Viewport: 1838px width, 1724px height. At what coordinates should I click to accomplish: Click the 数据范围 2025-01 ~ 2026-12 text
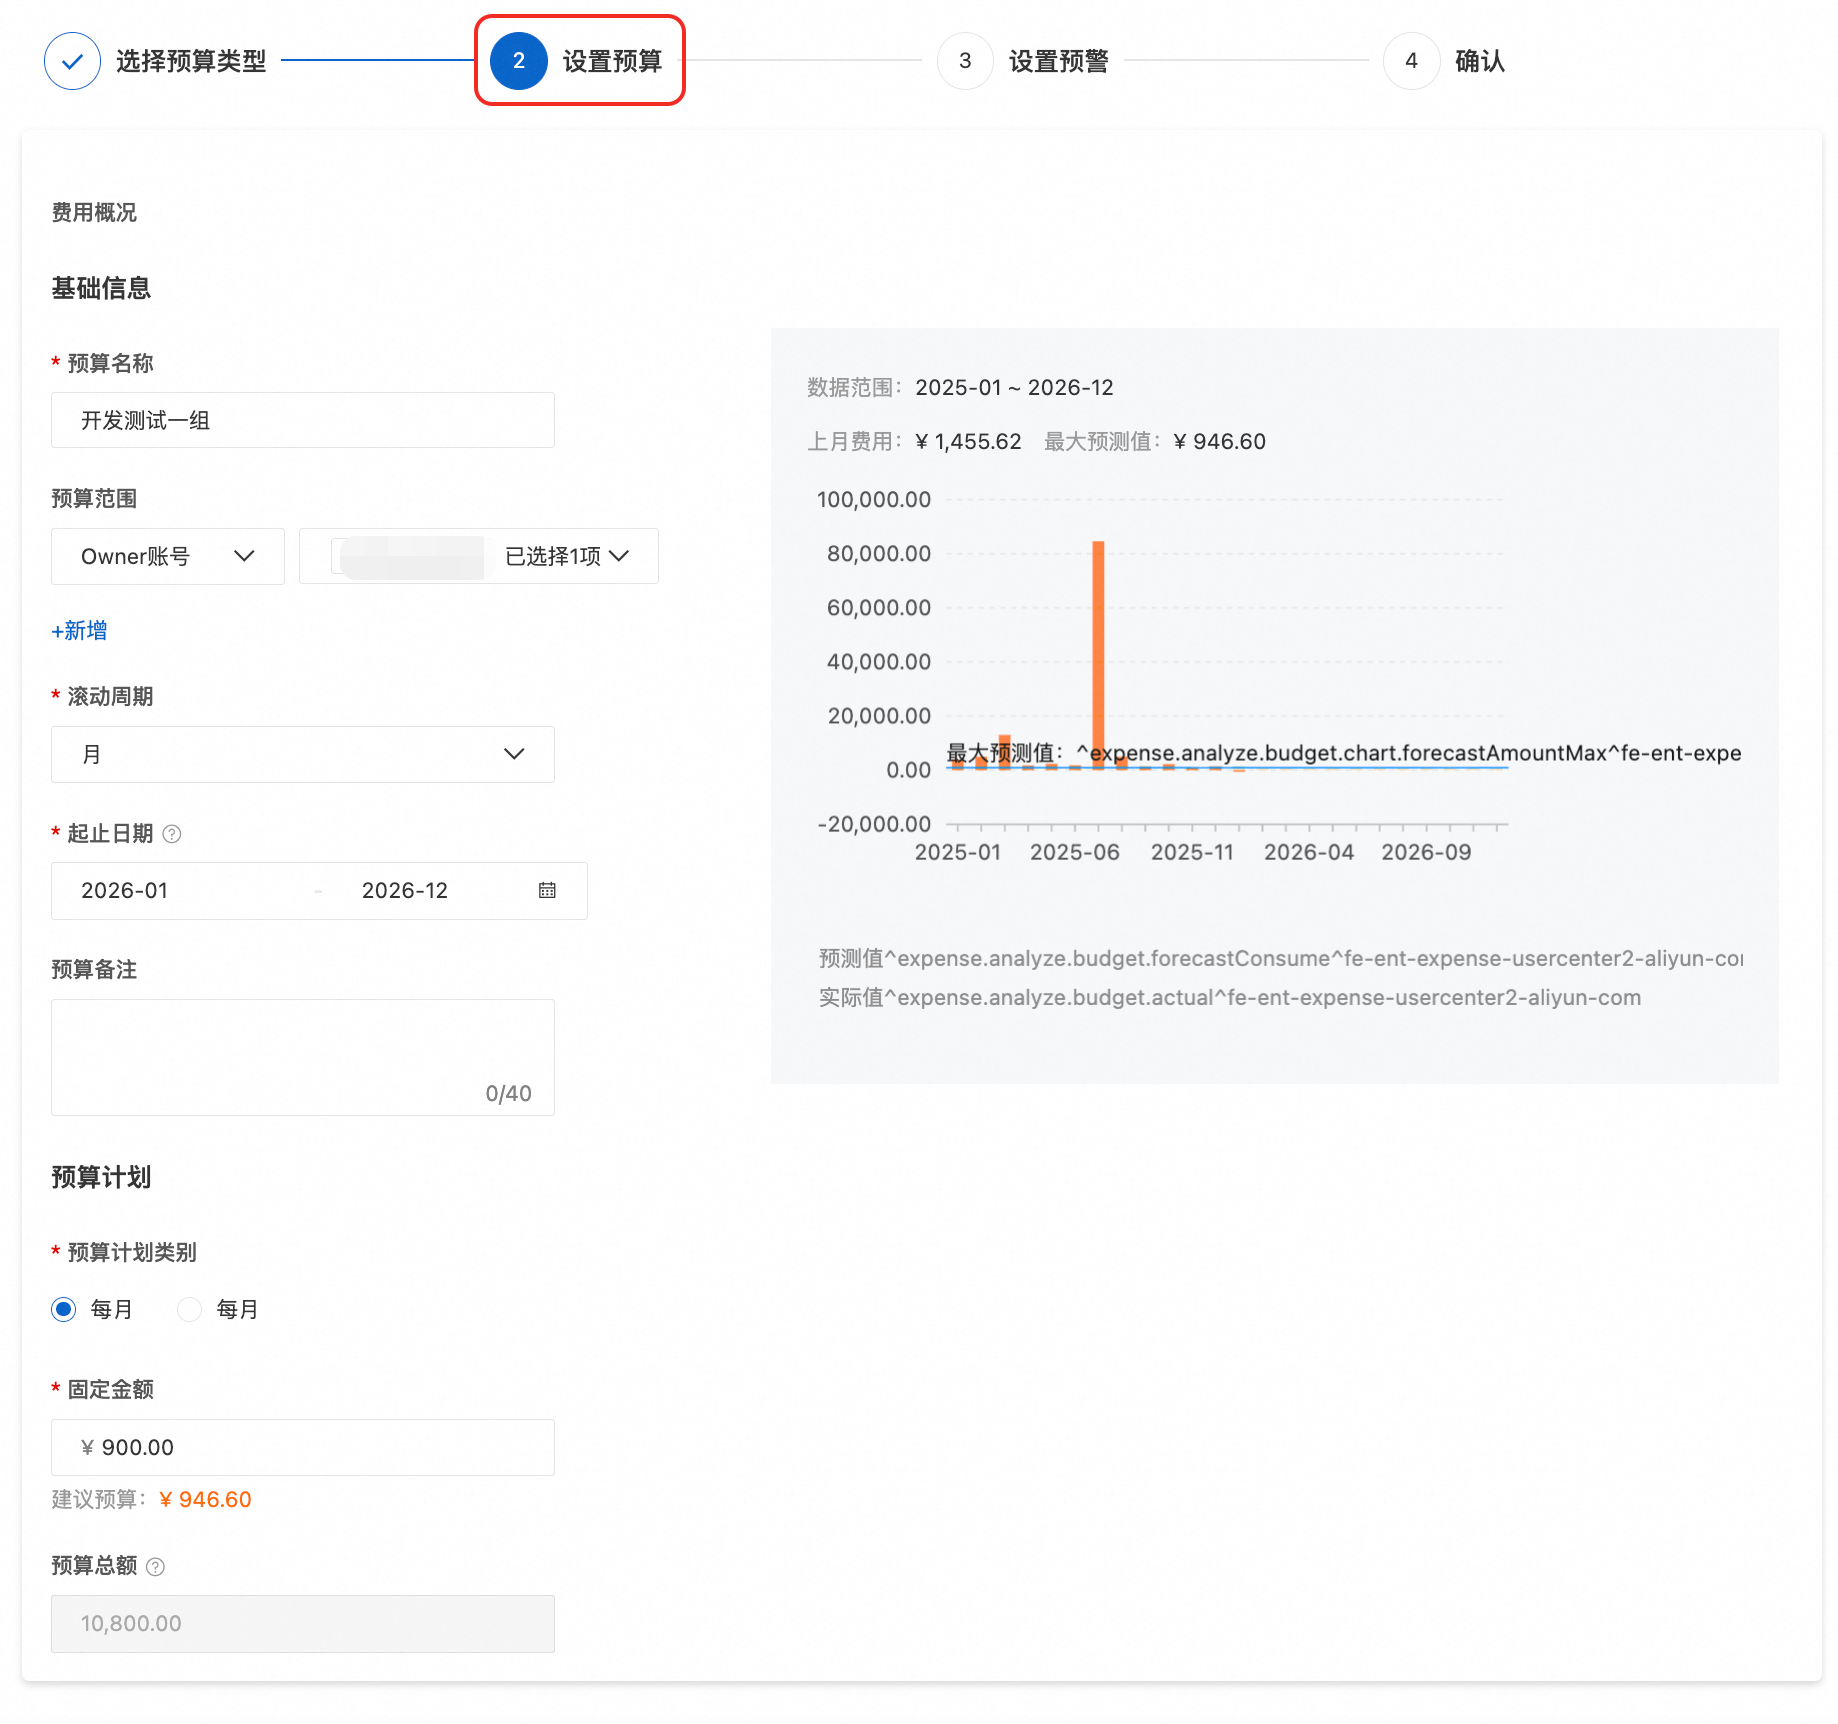click(x=960, y=387)
